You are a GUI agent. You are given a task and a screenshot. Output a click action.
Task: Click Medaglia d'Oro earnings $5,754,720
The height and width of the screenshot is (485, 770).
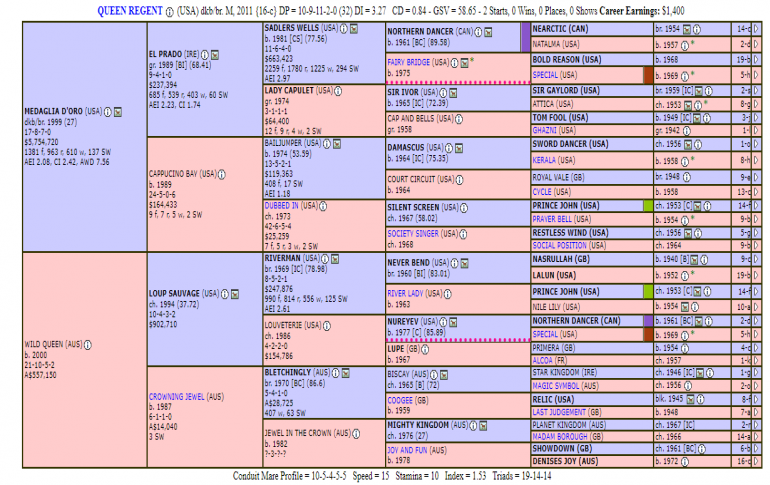point(41,142)
